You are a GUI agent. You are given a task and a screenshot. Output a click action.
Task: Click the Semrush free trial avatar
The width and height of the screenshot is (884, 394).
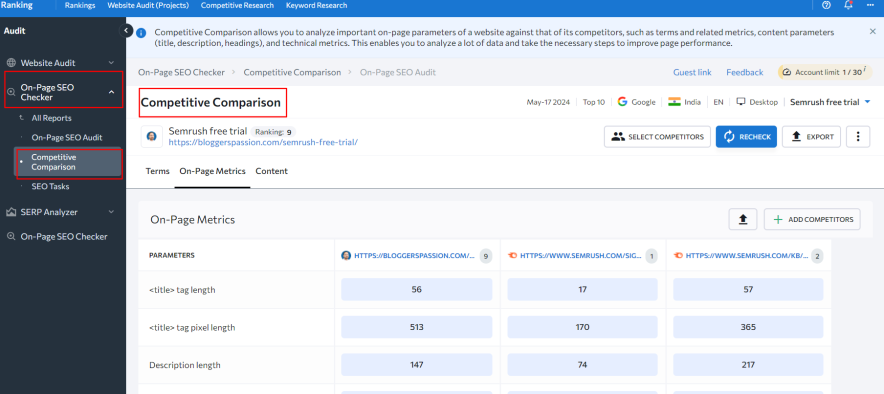[x=152, y=136]
